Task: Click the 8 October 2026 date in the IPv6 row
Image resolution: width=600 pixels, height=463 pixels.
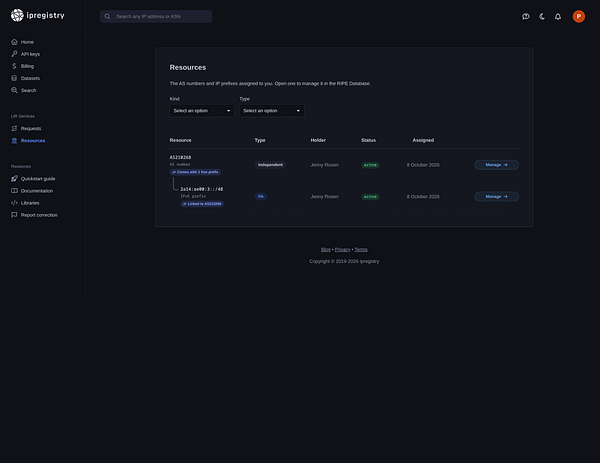Action: [x=423, y=197]
